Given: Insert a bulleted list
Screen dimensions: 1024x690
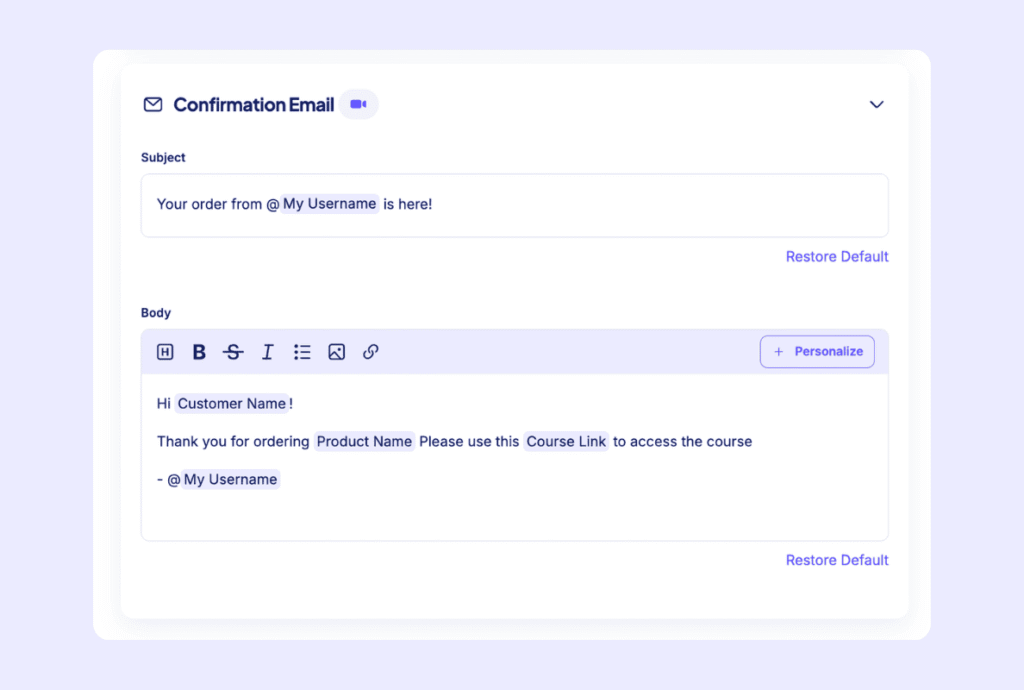Looking at the screenshot, I should pos(302,352).
